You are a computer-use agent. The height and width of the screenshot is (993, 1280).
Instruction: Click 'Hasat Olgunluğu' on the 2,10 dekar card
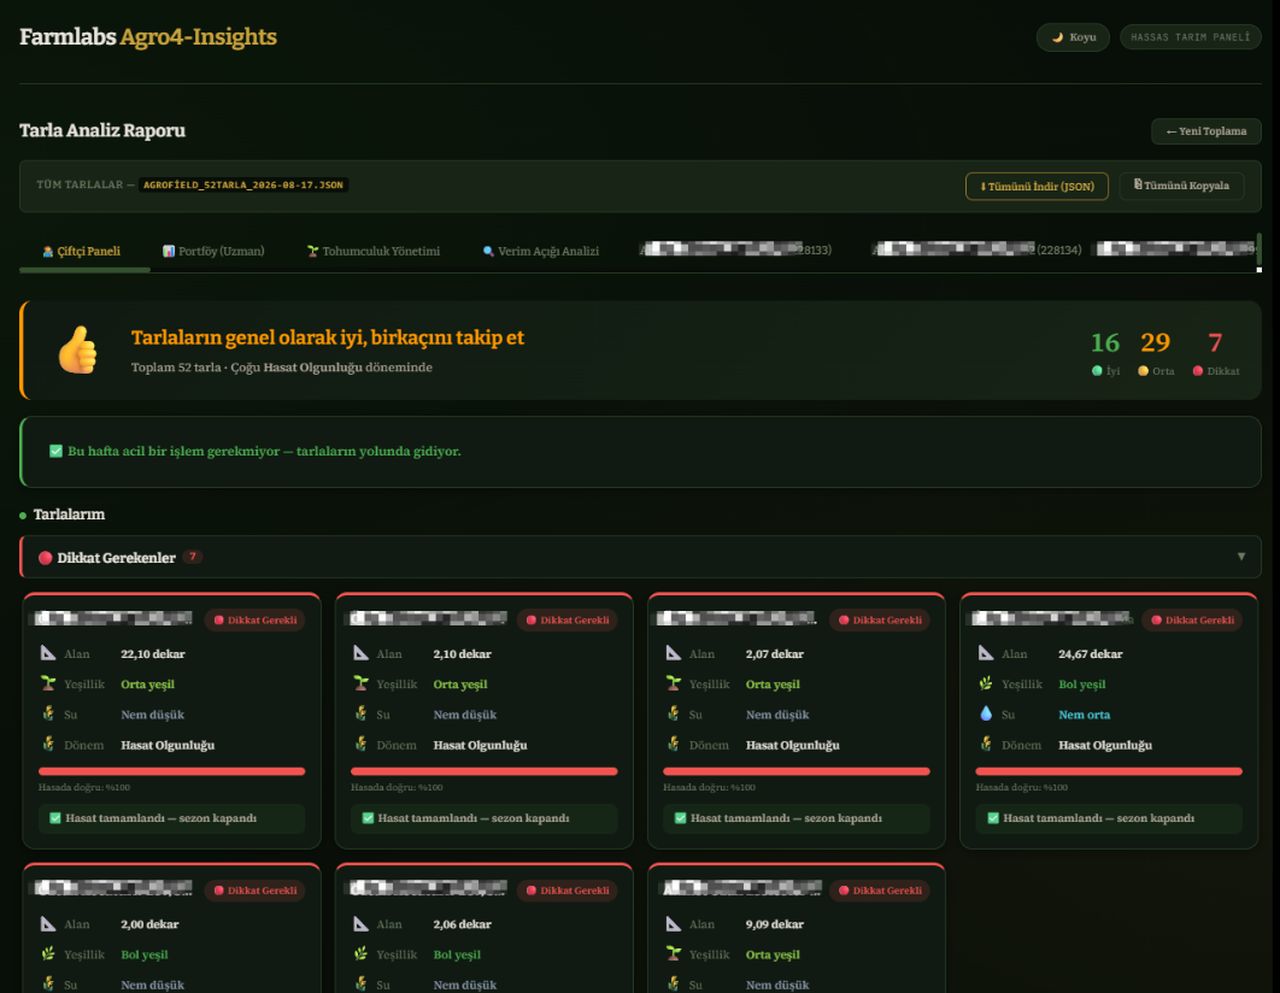480,745
